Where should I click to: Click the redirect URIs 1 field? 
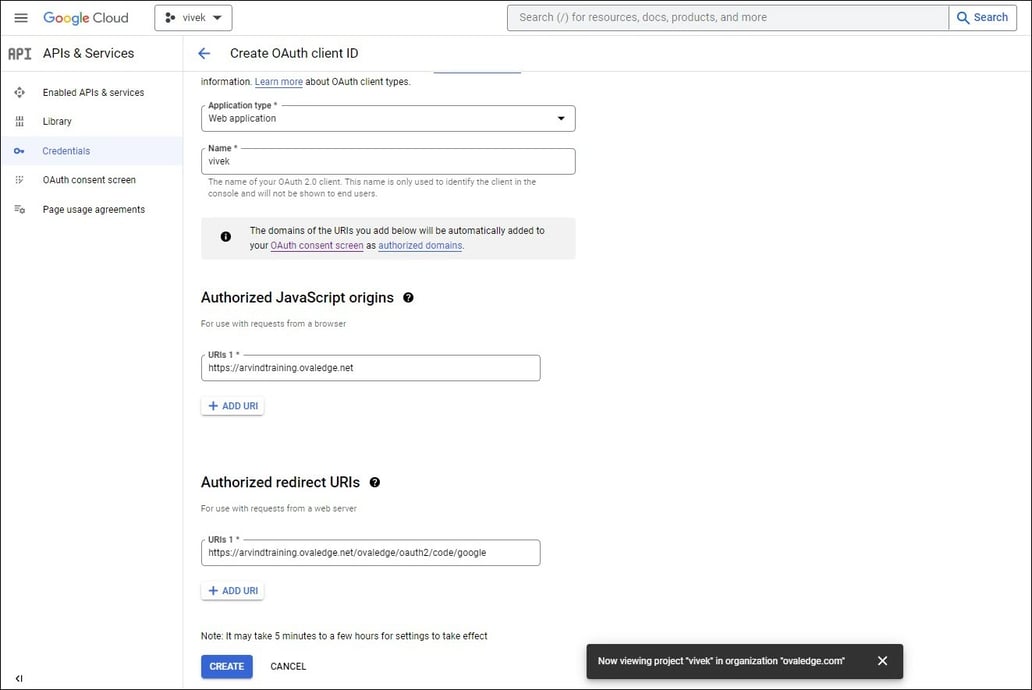point(371,553)
